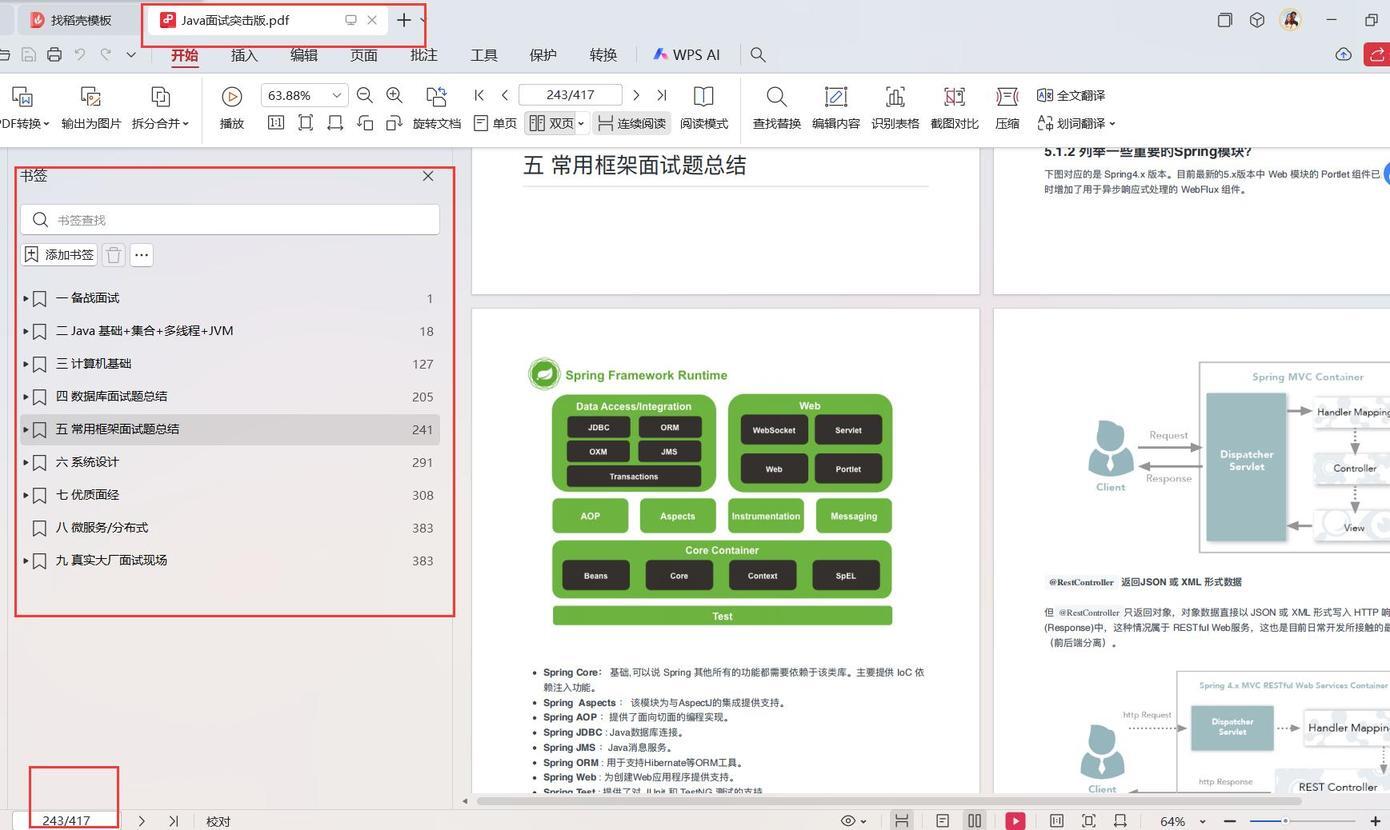Switch to 保护 ribbon tab
Image resolution: width=1390 pixels, height=830 pixels.
pyautogui.click(x=543, y=55)
